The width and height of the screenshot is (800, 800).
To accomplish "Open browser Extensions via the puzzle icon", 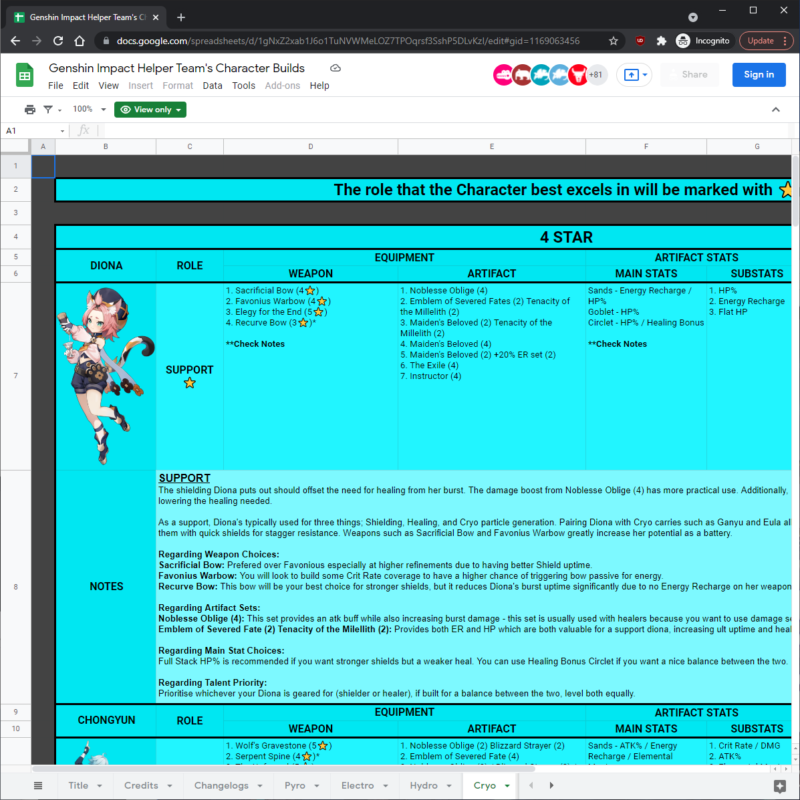I will 660,43.
